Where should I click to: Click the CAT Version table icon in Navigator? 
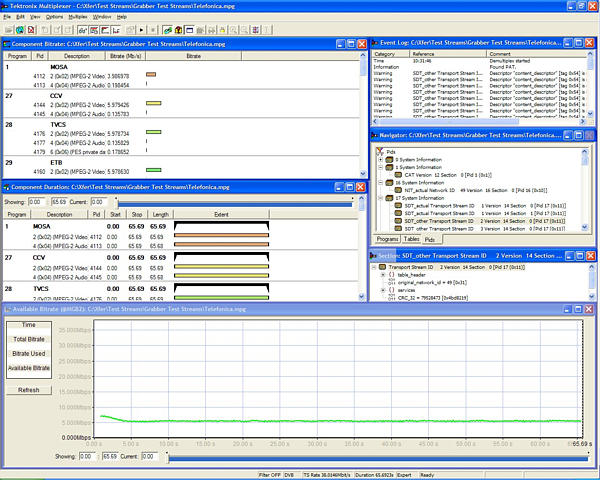pyautogui.click(x=398, y=174)
